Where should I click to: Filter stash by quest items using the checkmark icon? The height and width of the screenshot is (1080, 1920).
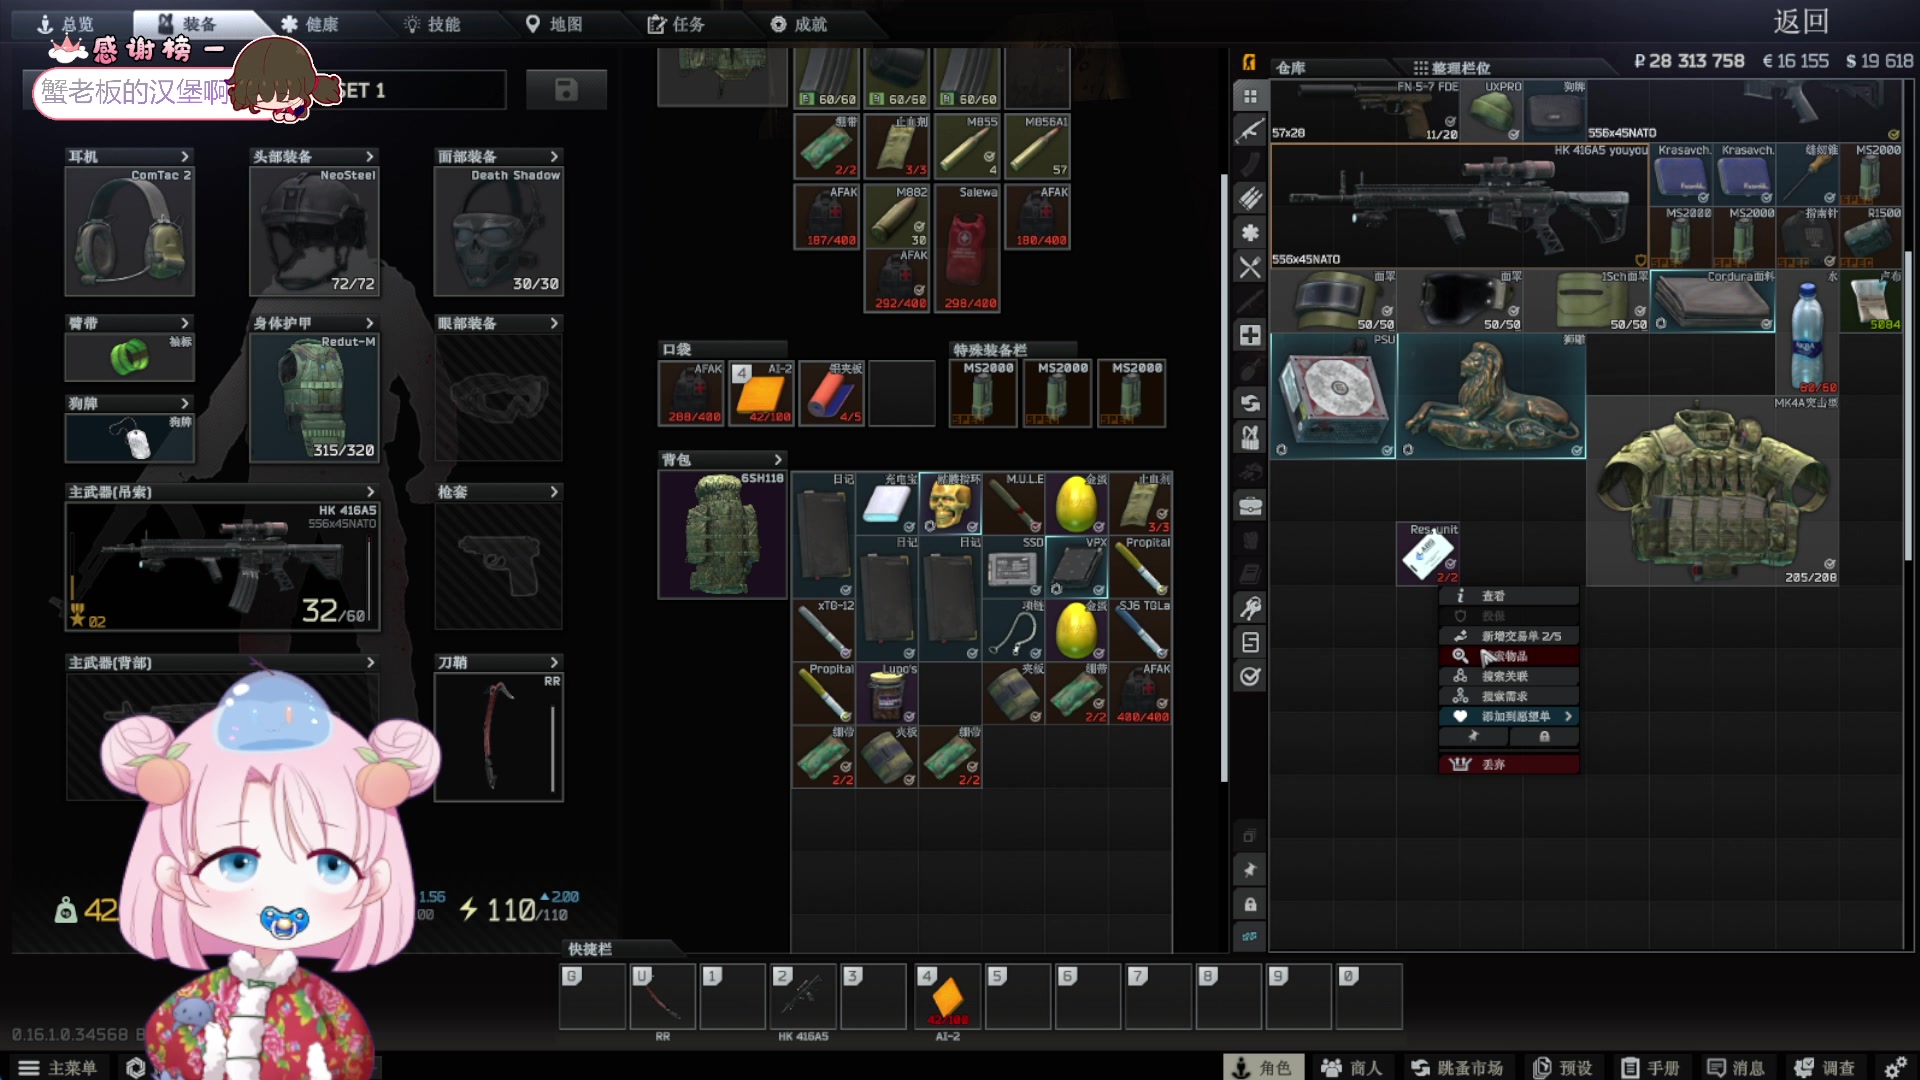(x=1250, y=676)
